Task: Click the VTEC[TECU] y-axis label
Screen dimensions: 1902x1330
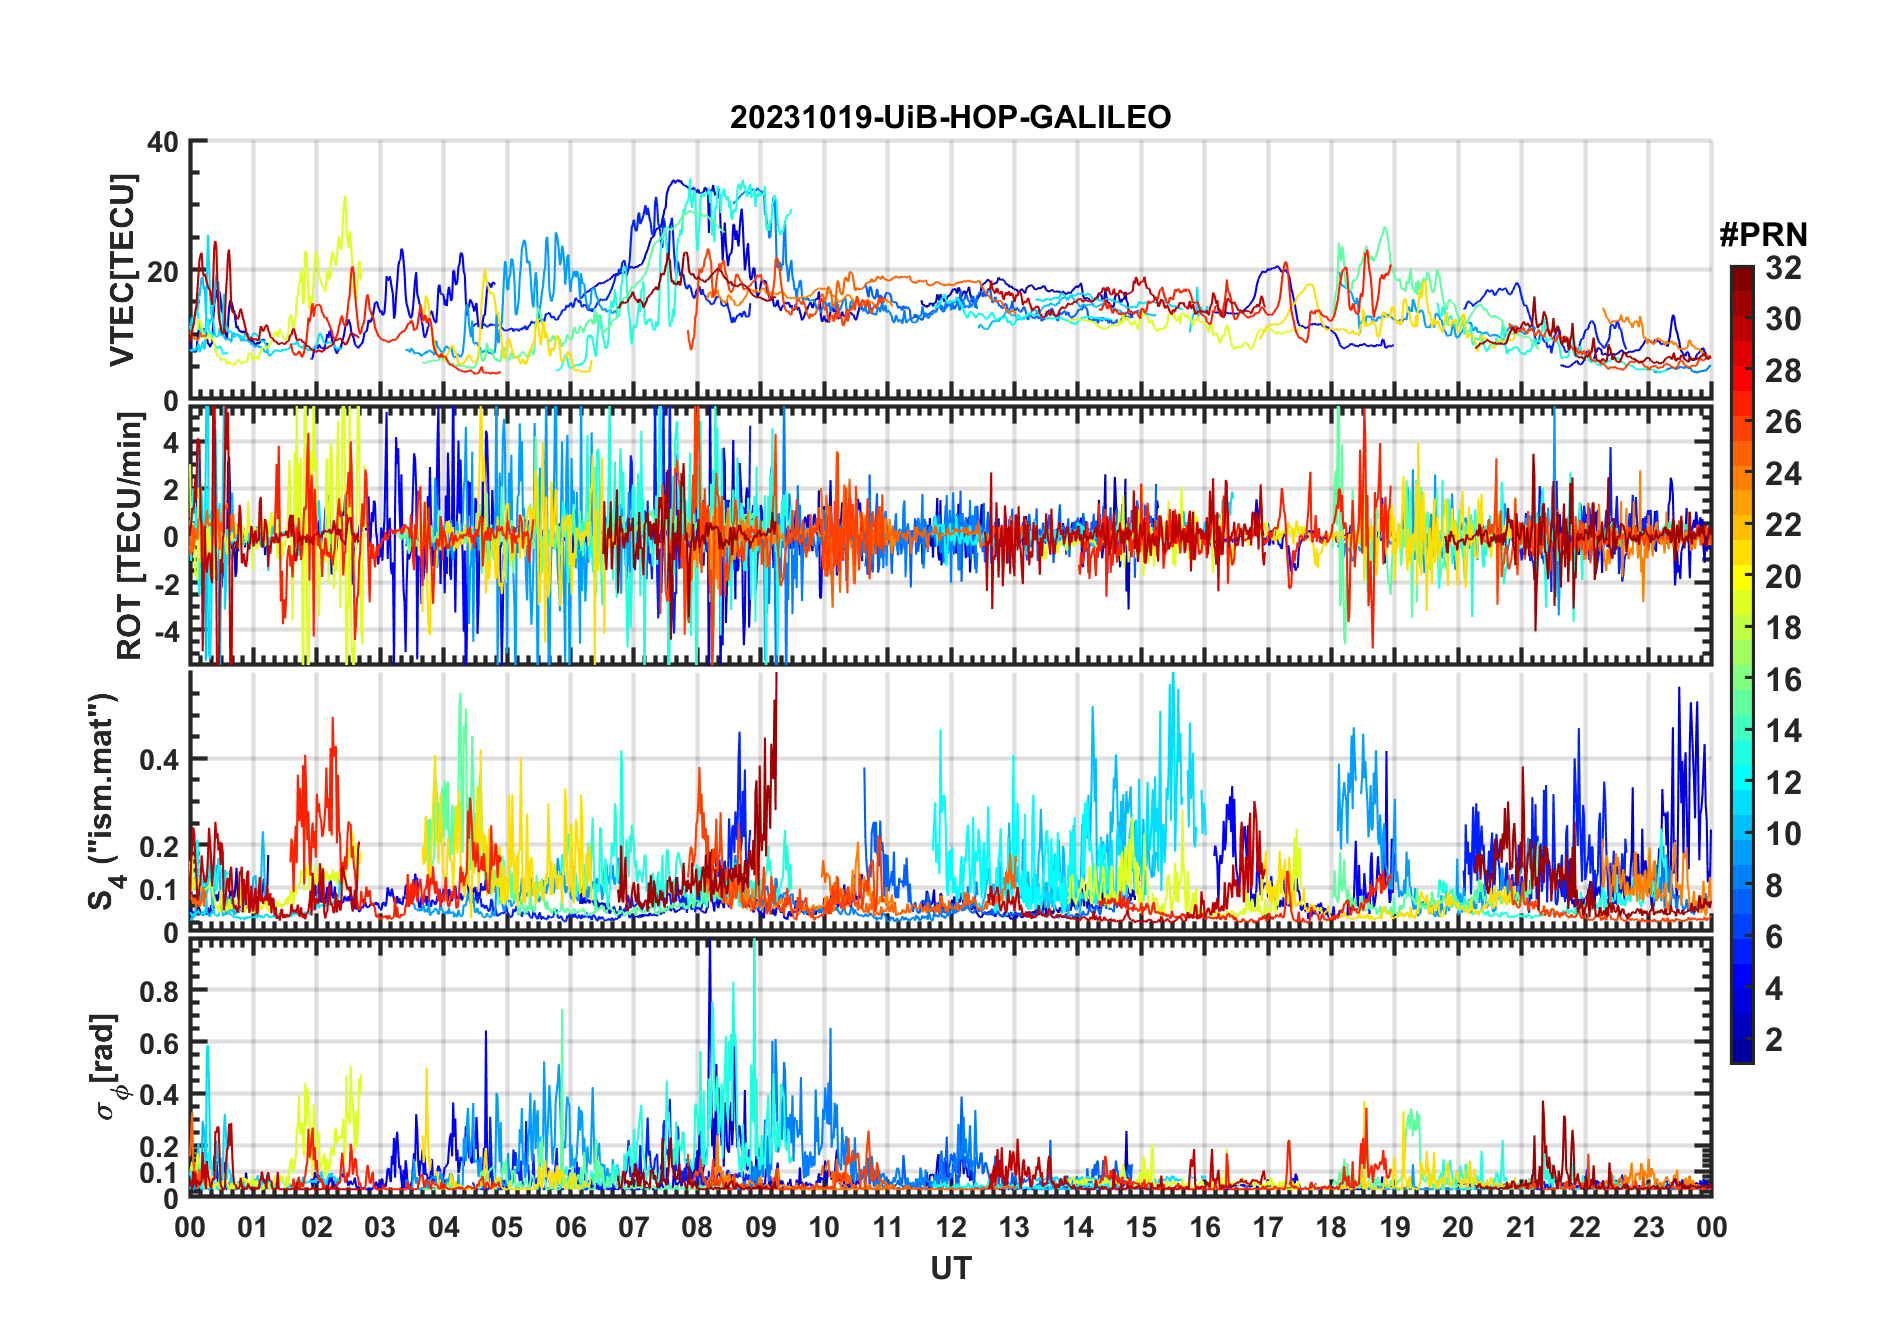Action: coord(122,270)
